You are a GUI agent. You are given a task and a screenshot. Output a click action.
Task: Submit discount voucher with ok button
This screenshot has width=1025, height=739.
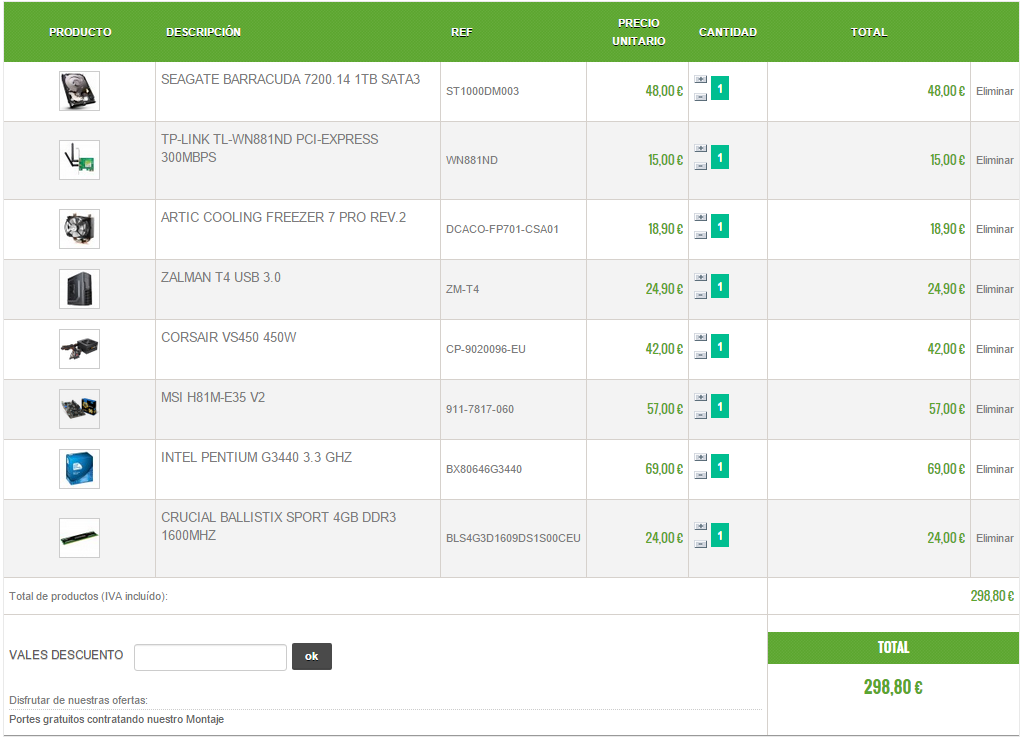[x=312, y=657]
